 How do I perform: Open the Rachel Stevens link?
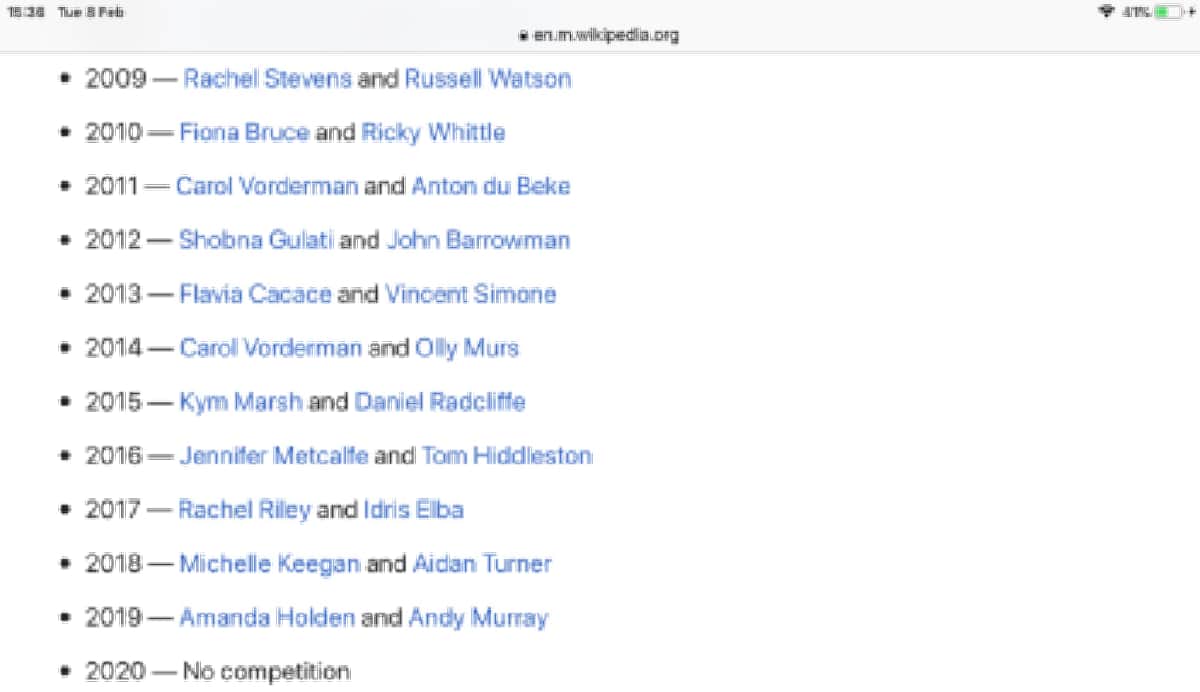click(267, 79)
